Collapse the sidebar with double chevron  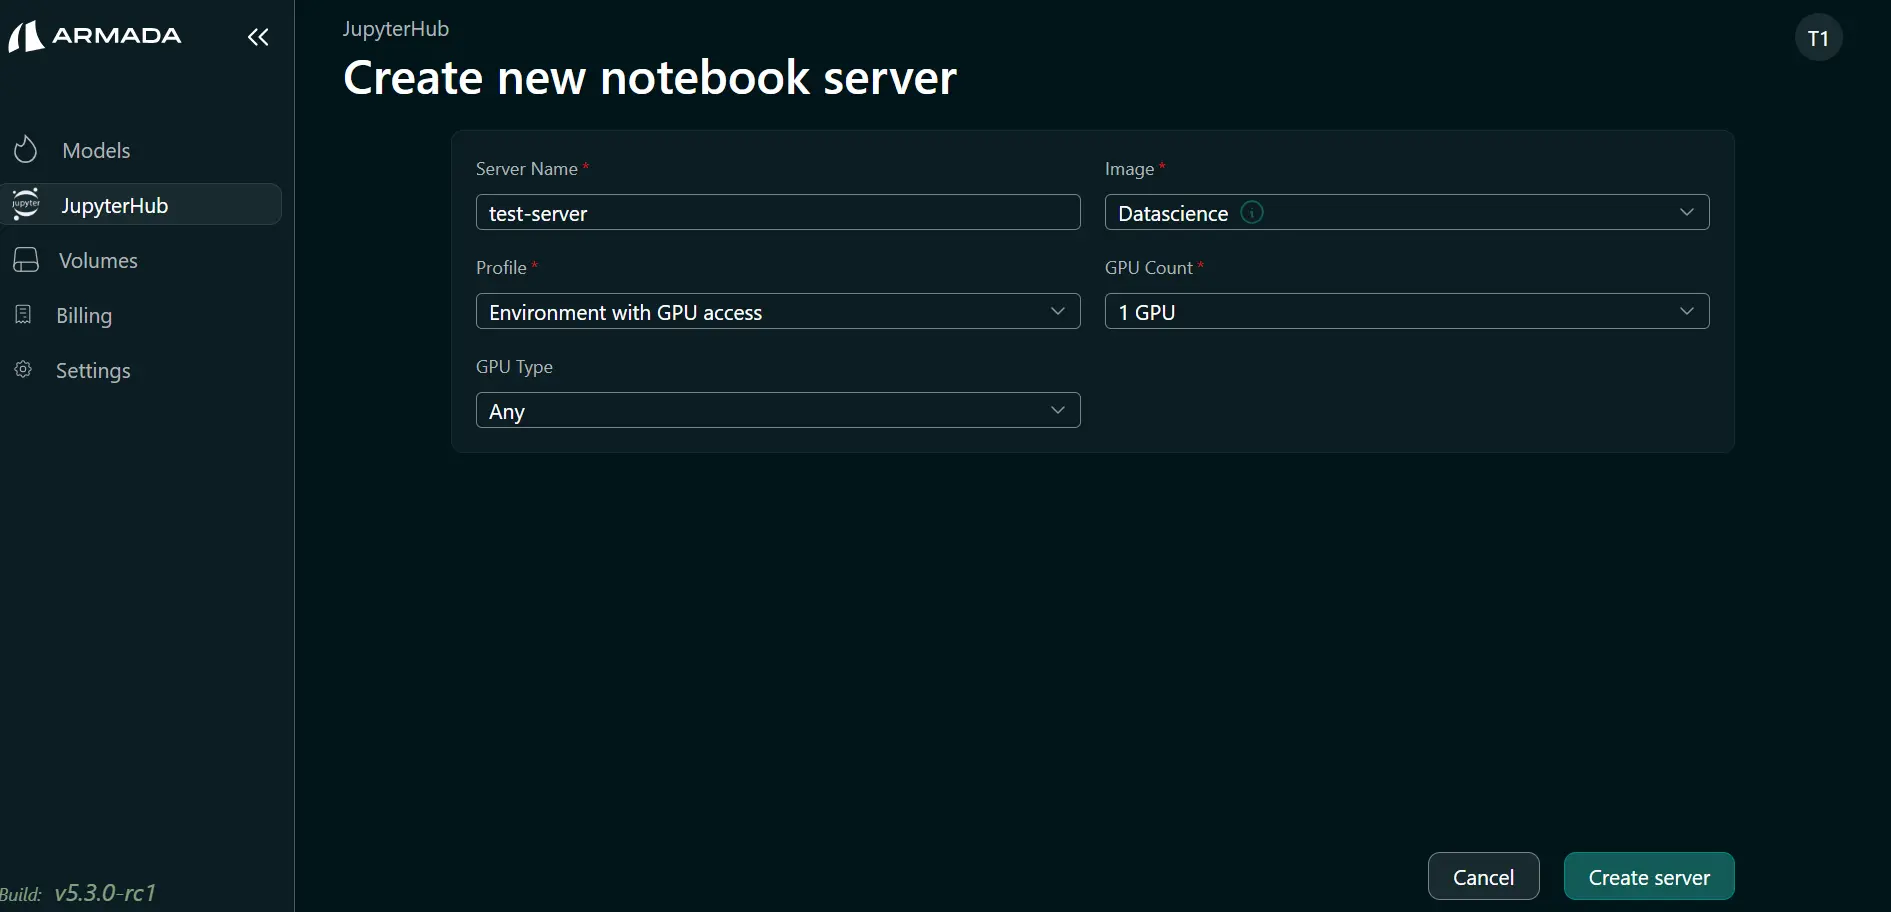(x=258, y=37)
